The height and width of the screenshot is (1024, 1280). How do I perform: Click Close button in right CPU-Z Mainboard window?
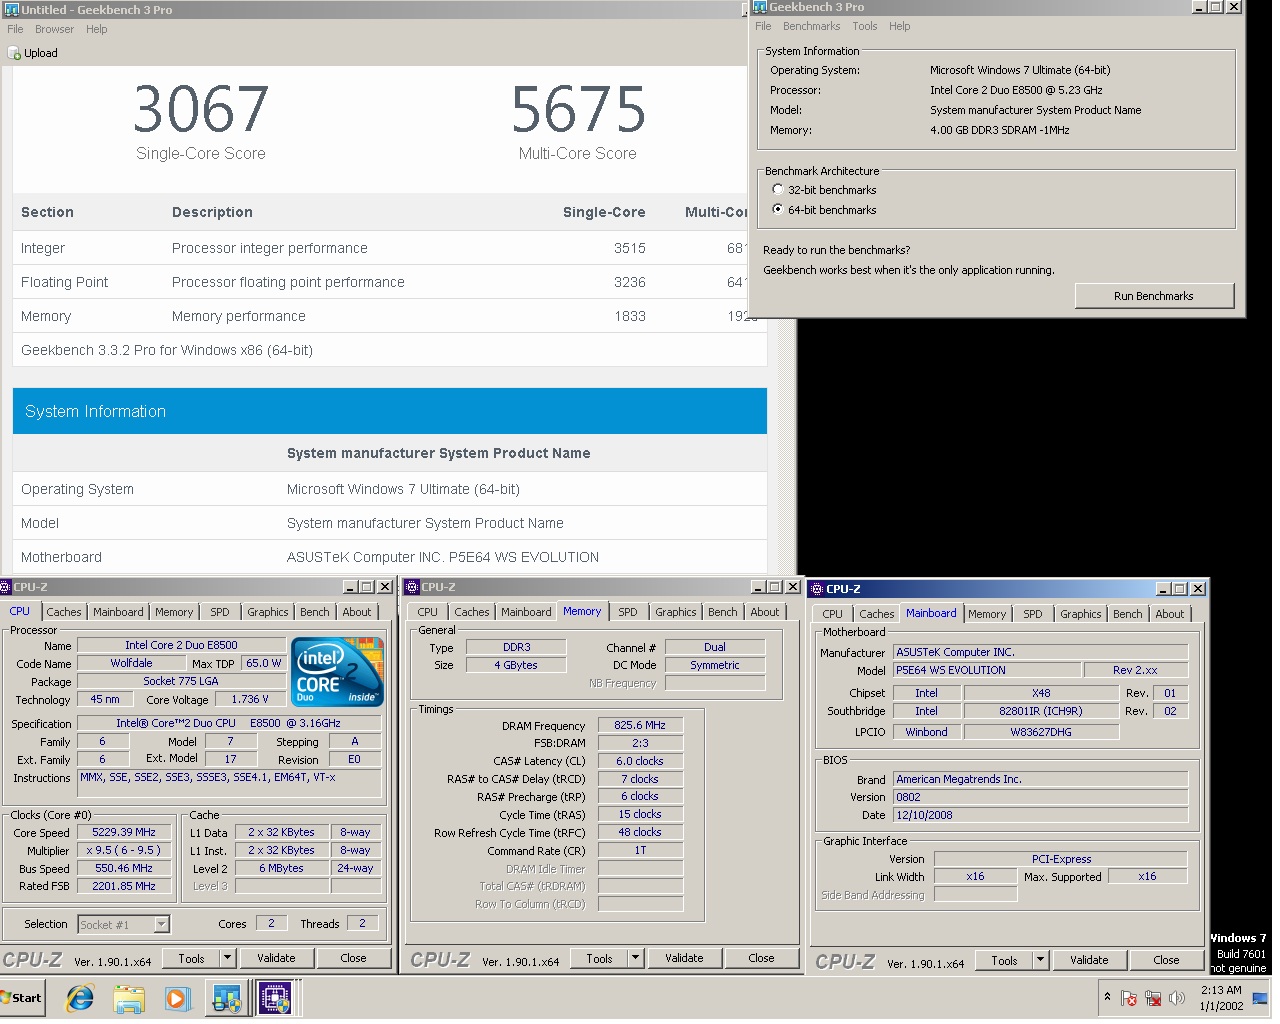pyautogui.click(x=1166, y=960)
